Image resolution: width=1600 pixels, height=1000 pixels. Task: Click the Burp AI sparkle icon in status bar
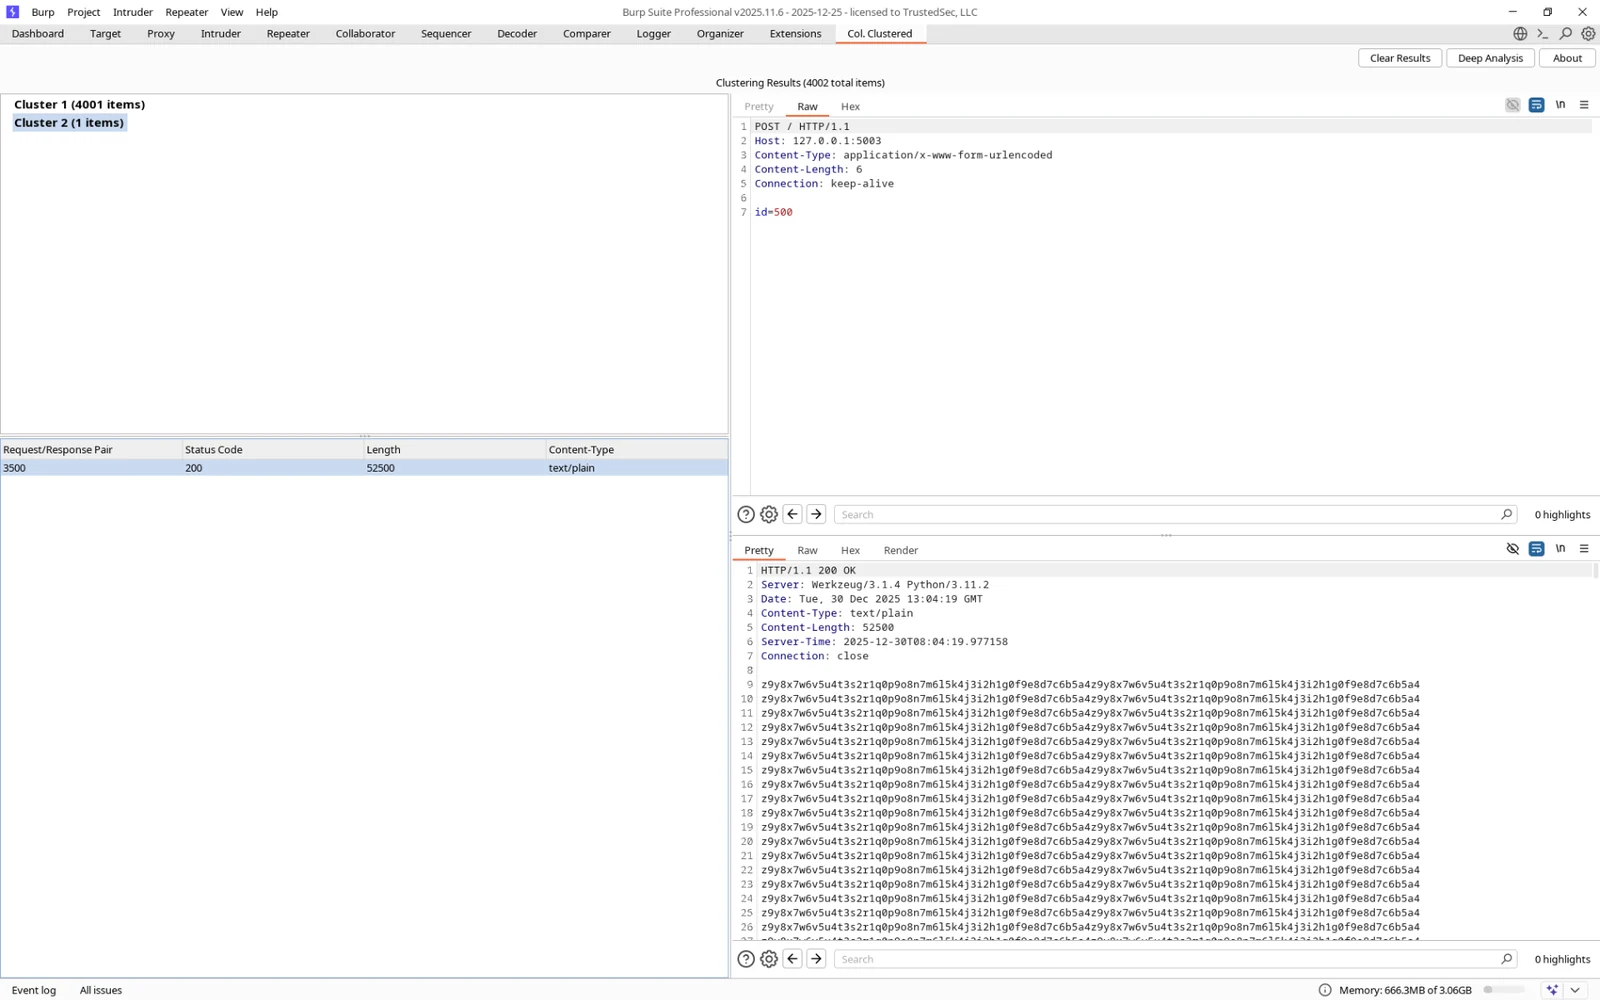click(x=1552, y=990)
